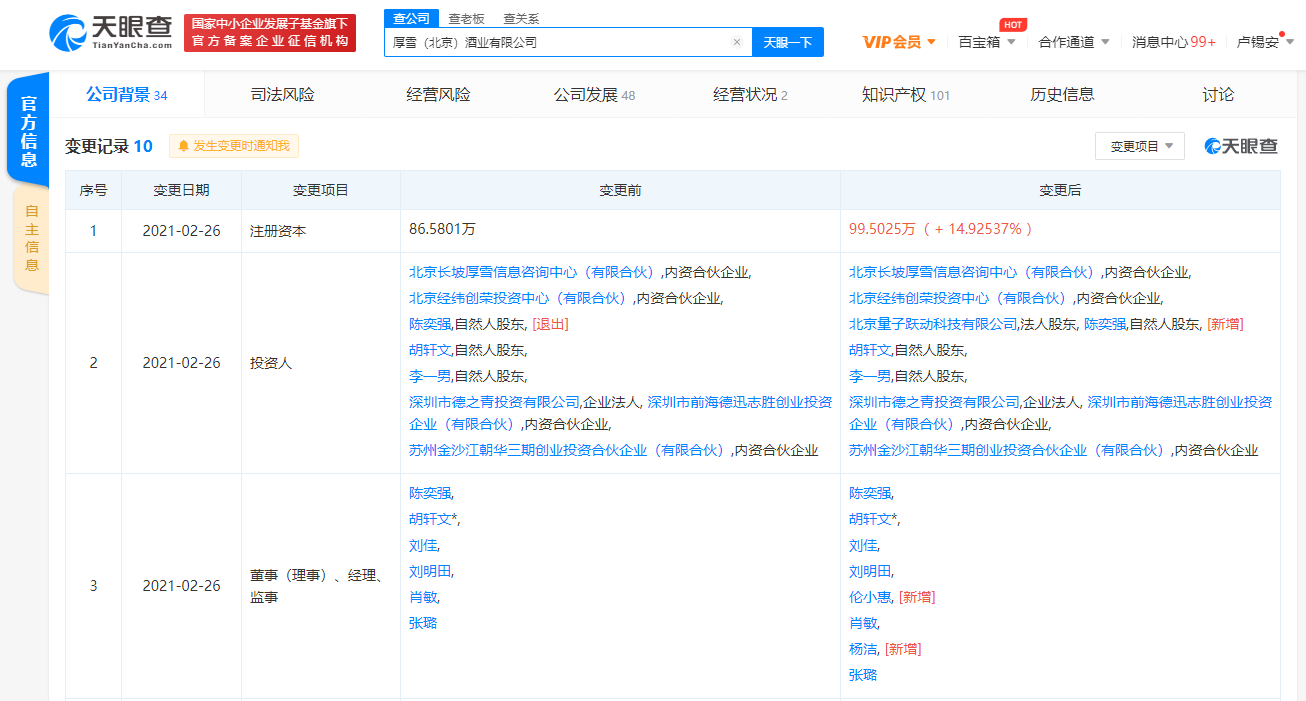Open the 知识产权 tab

[x=906, y=95]
